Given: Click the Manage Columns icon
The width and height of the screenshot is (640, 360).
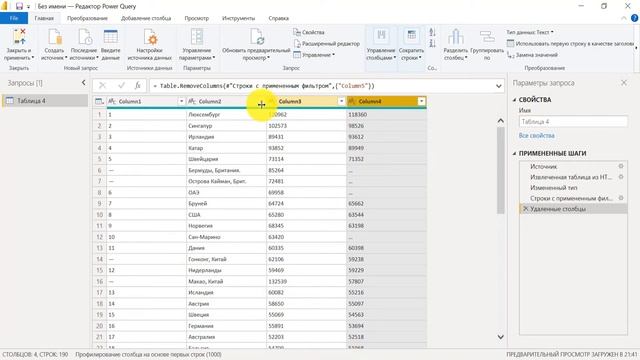Looking at the screenshot, I should click(x=381, y=36).
